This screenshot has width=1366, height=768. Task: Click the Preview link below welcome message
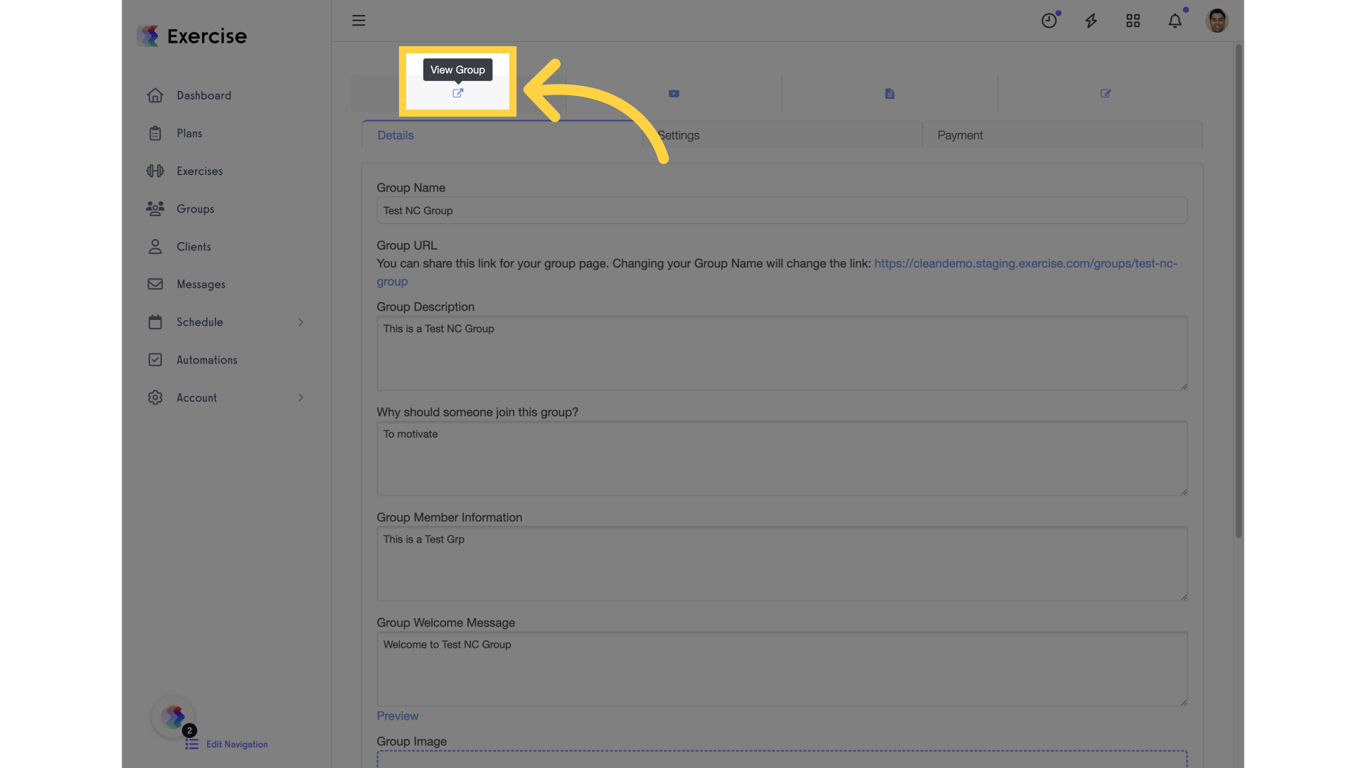(x=397, y=715)
